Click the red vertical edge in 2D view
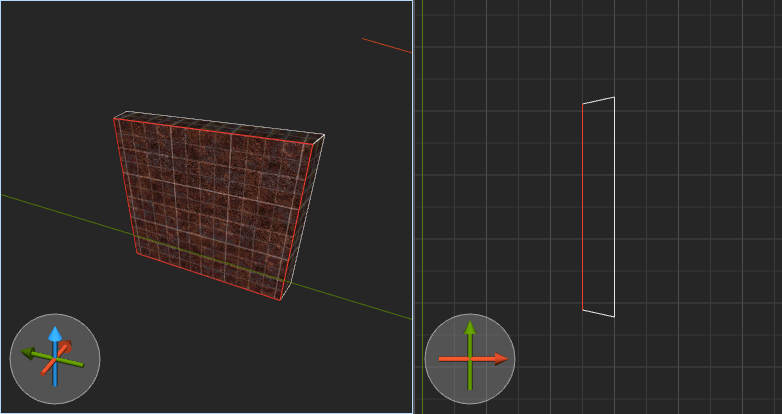This screenshot has width=782, height=414. point(583,205)
